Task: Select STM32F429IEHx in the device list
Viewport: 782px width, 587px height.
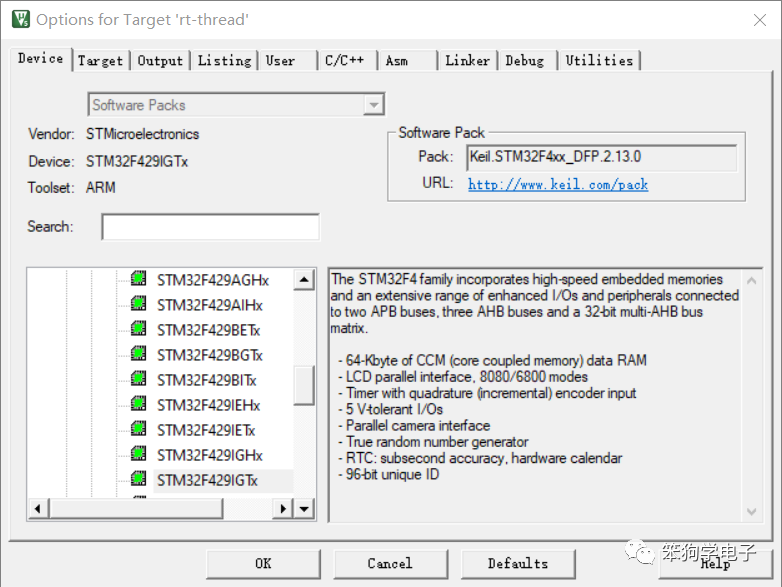Action: click(208, 405)
